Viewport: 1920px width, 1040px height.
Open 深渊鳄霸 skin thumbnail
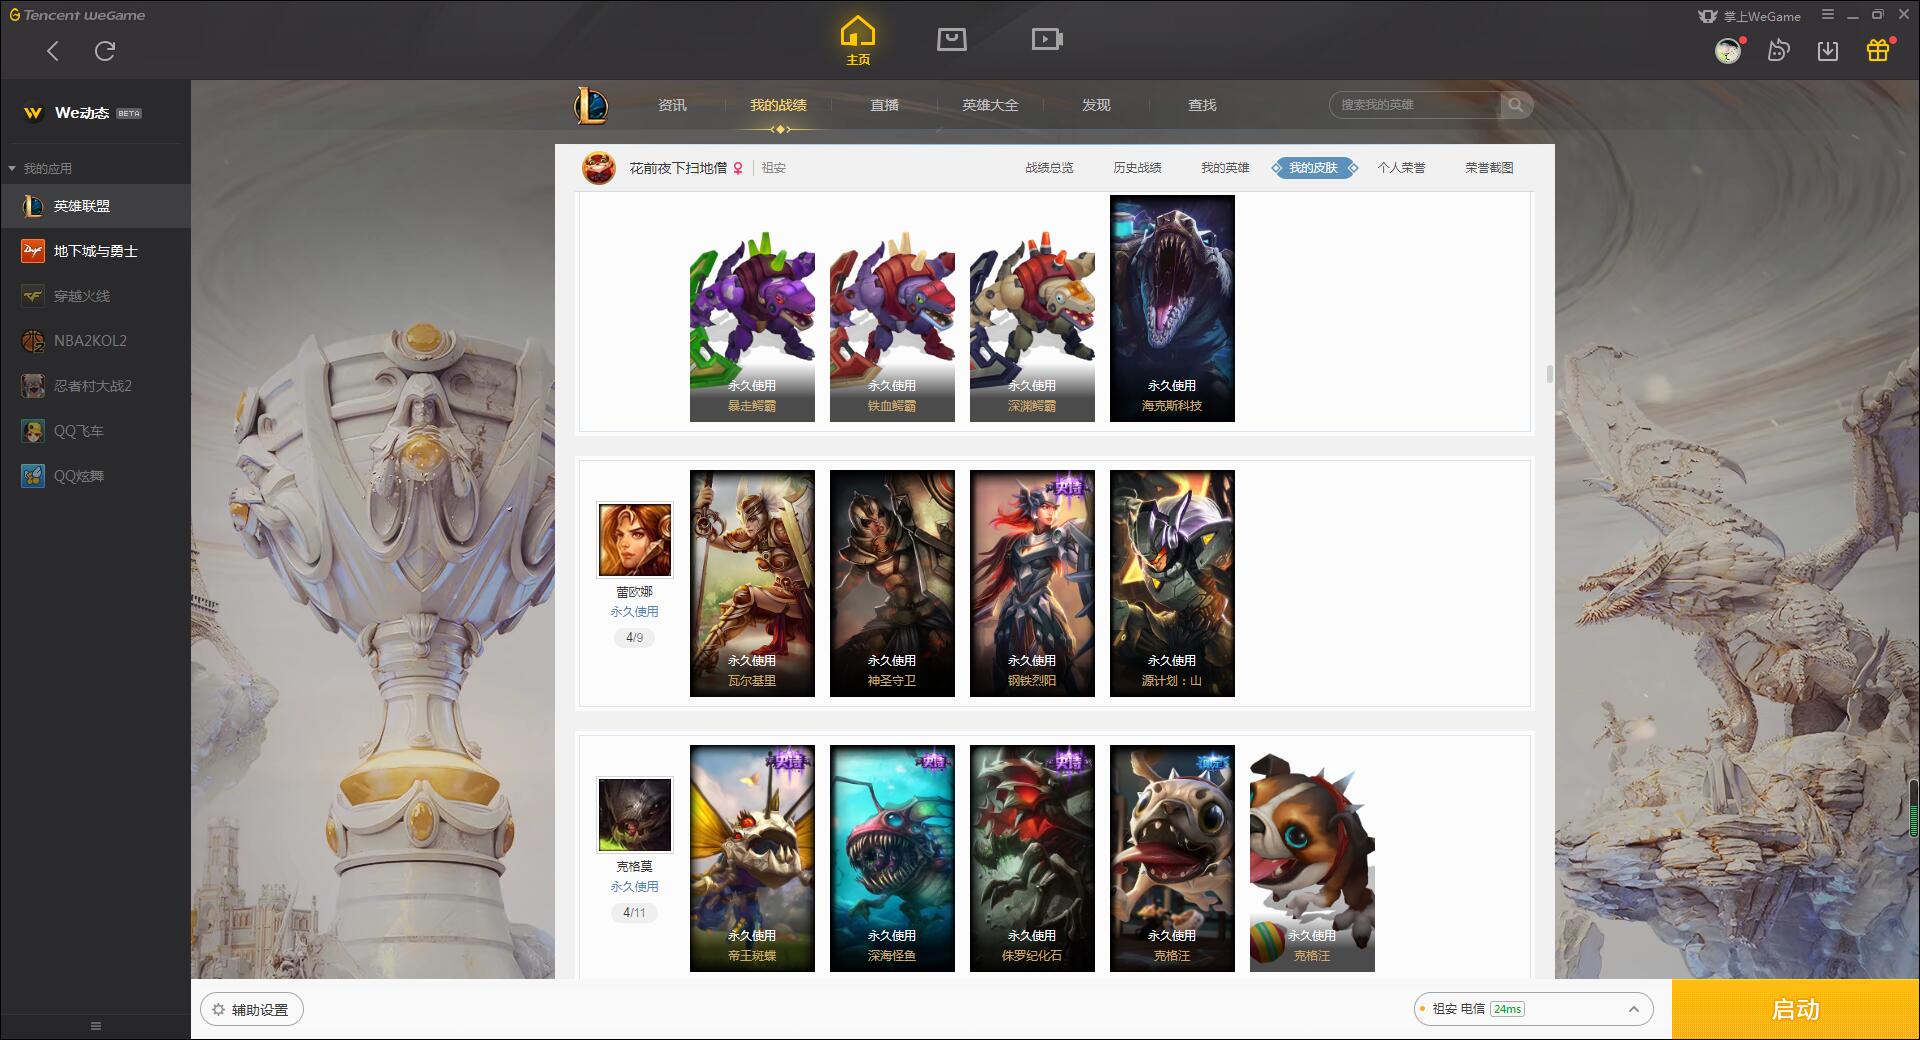point(1032,308)
